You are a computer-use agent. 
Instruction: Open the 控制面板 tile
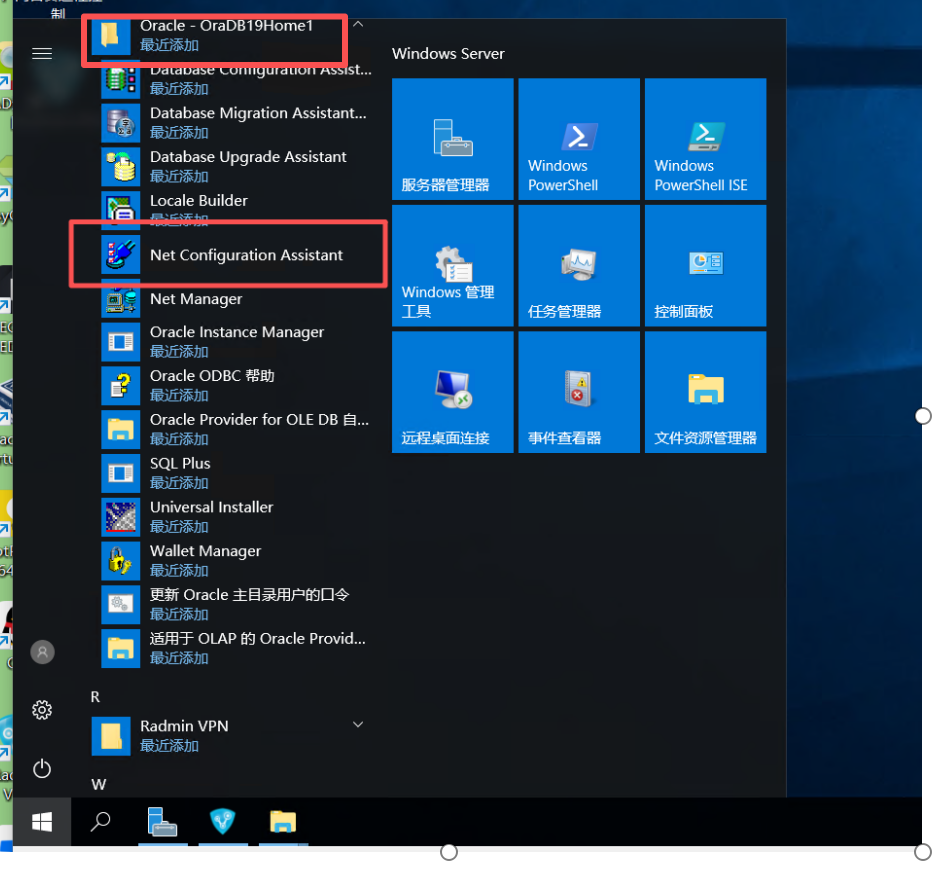tap(705, 266)
